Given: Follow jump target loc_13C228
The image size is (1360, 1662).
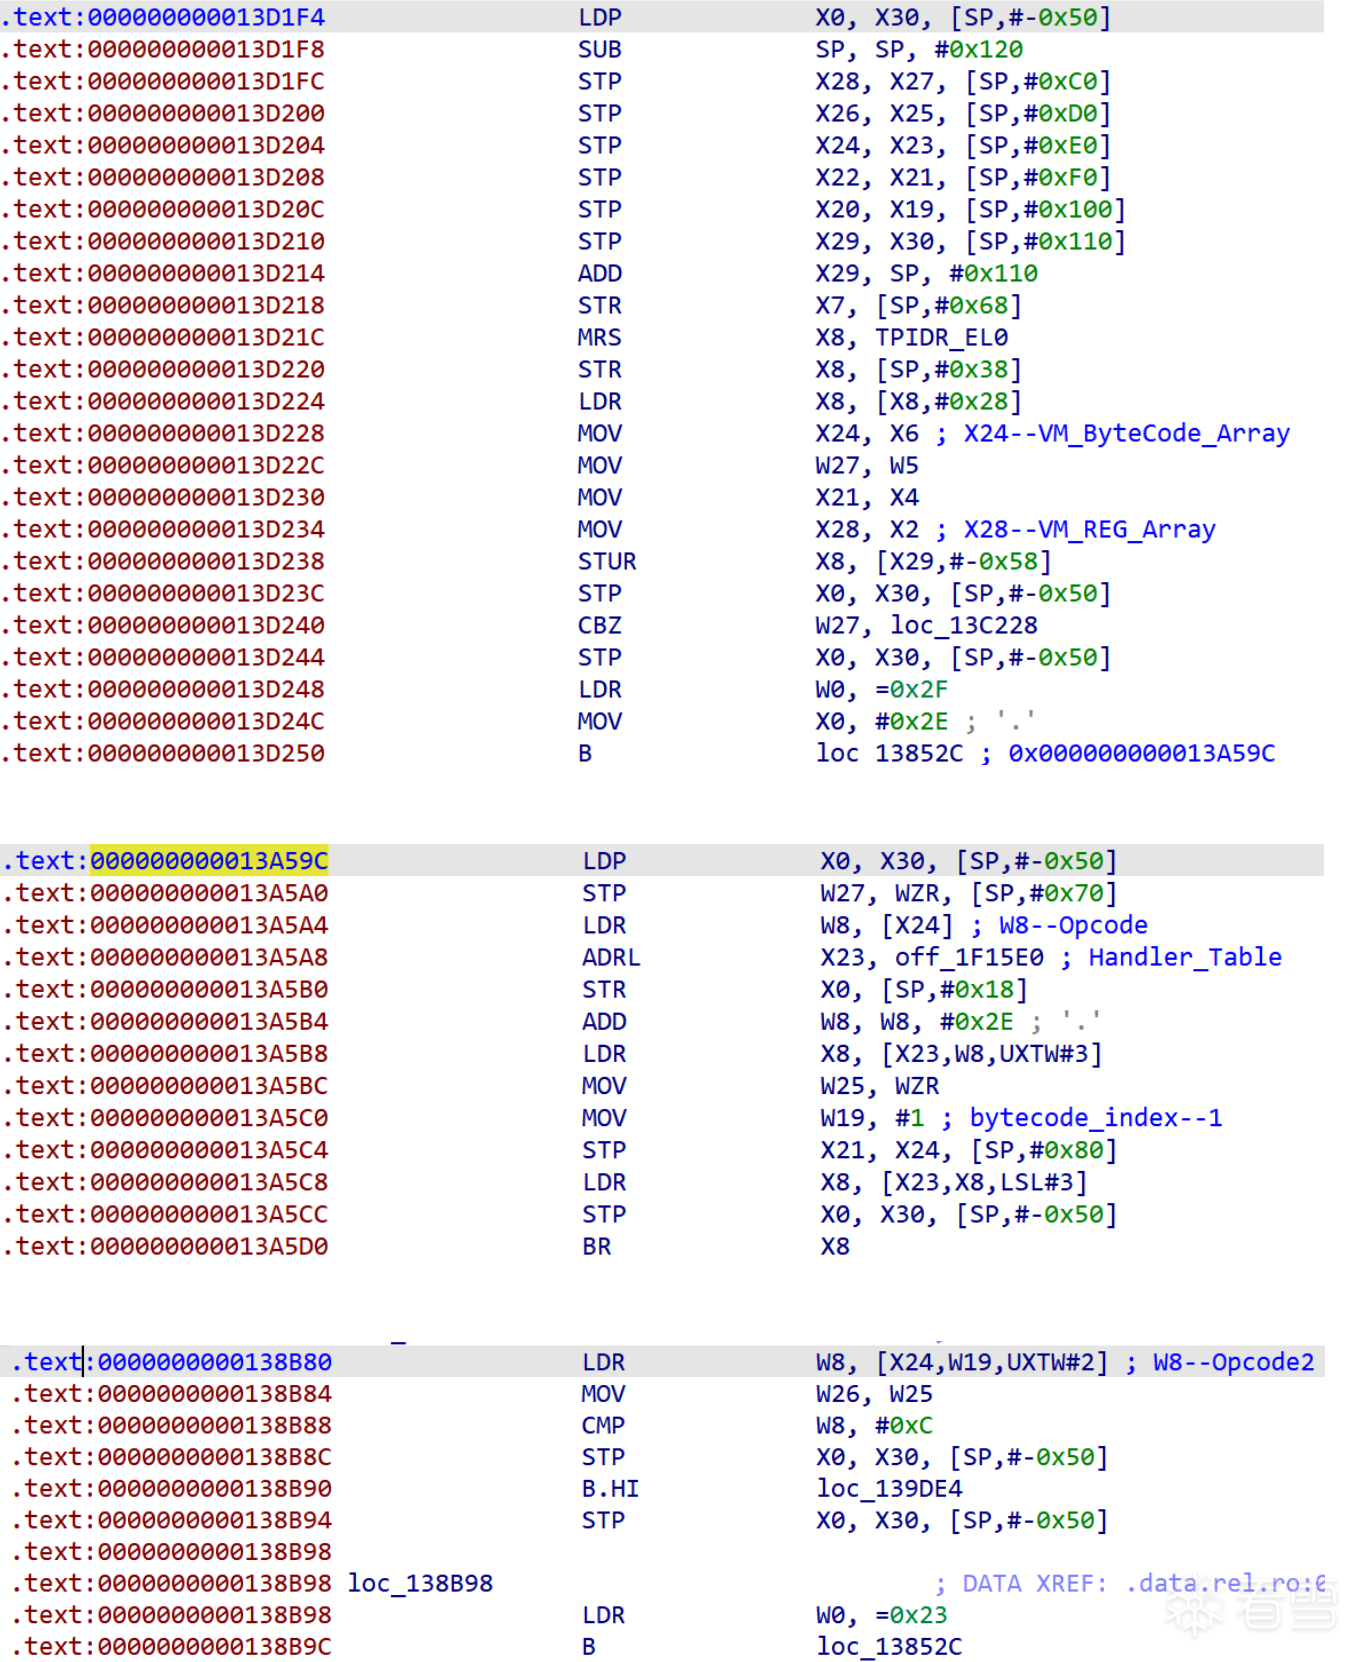Looking at the screenshot, I should 964,625.
